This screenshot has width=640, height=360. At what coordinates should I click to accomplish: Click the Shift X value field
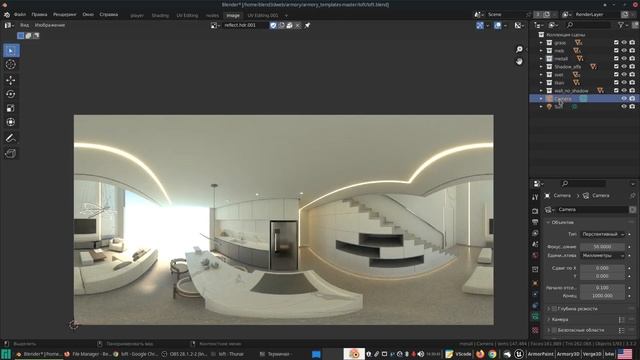tap(602, 268)
